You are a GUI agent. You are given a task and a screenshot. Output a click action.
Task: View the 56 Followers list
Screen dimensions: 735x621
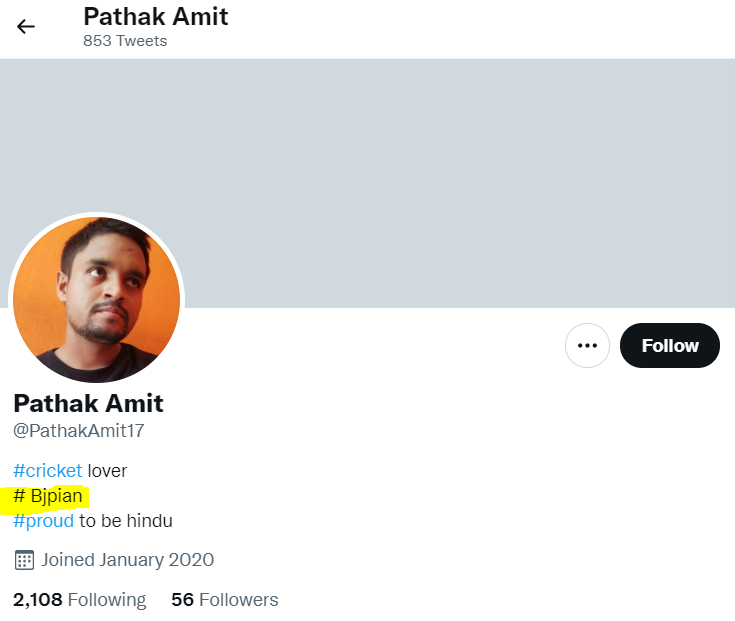pos(225,600)
